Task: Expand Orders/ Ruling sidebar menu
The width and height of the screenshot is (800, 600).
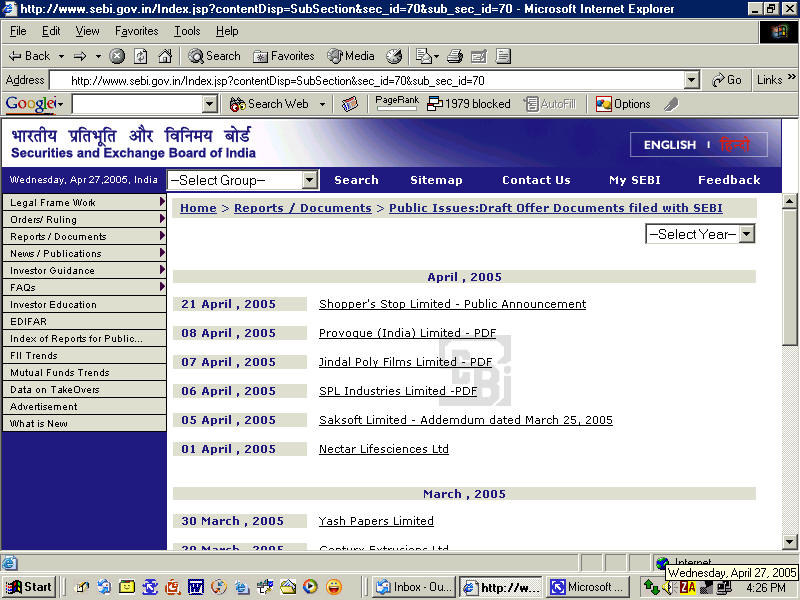Action: (x=84, y=219)
